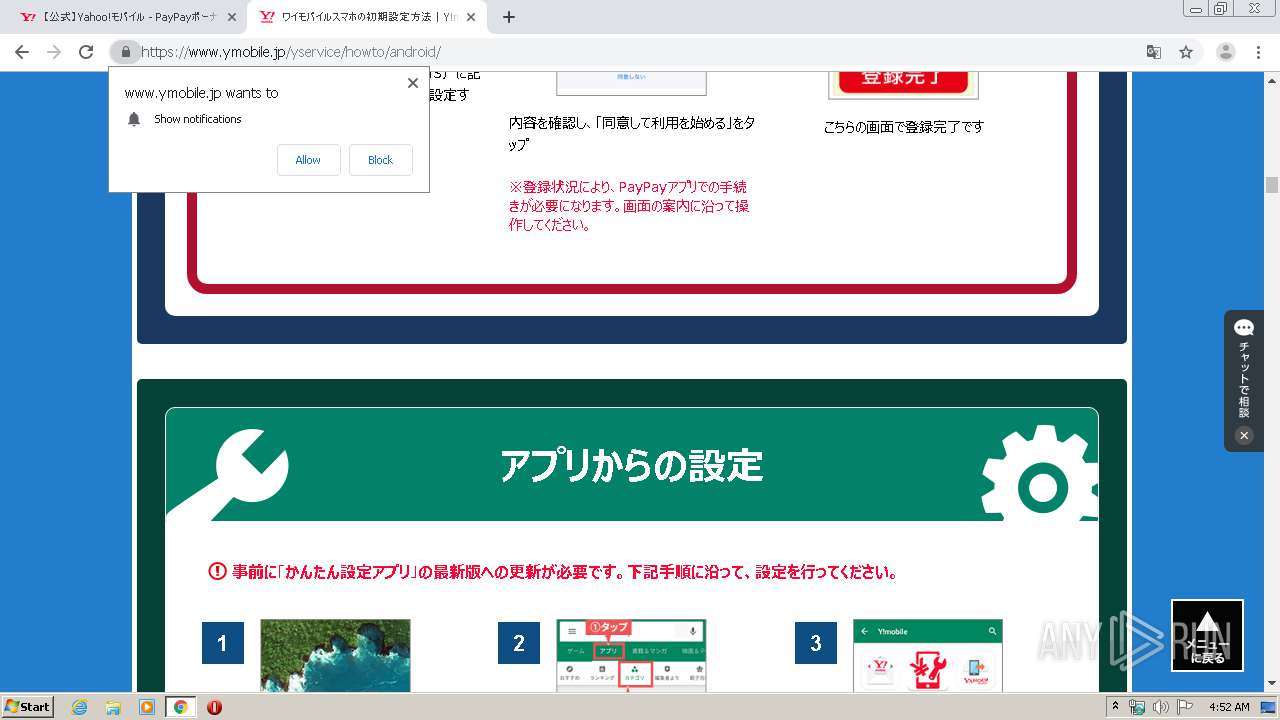1280x720 pixels.
Task: Open a new browser tab
Action: coord(509,17)
